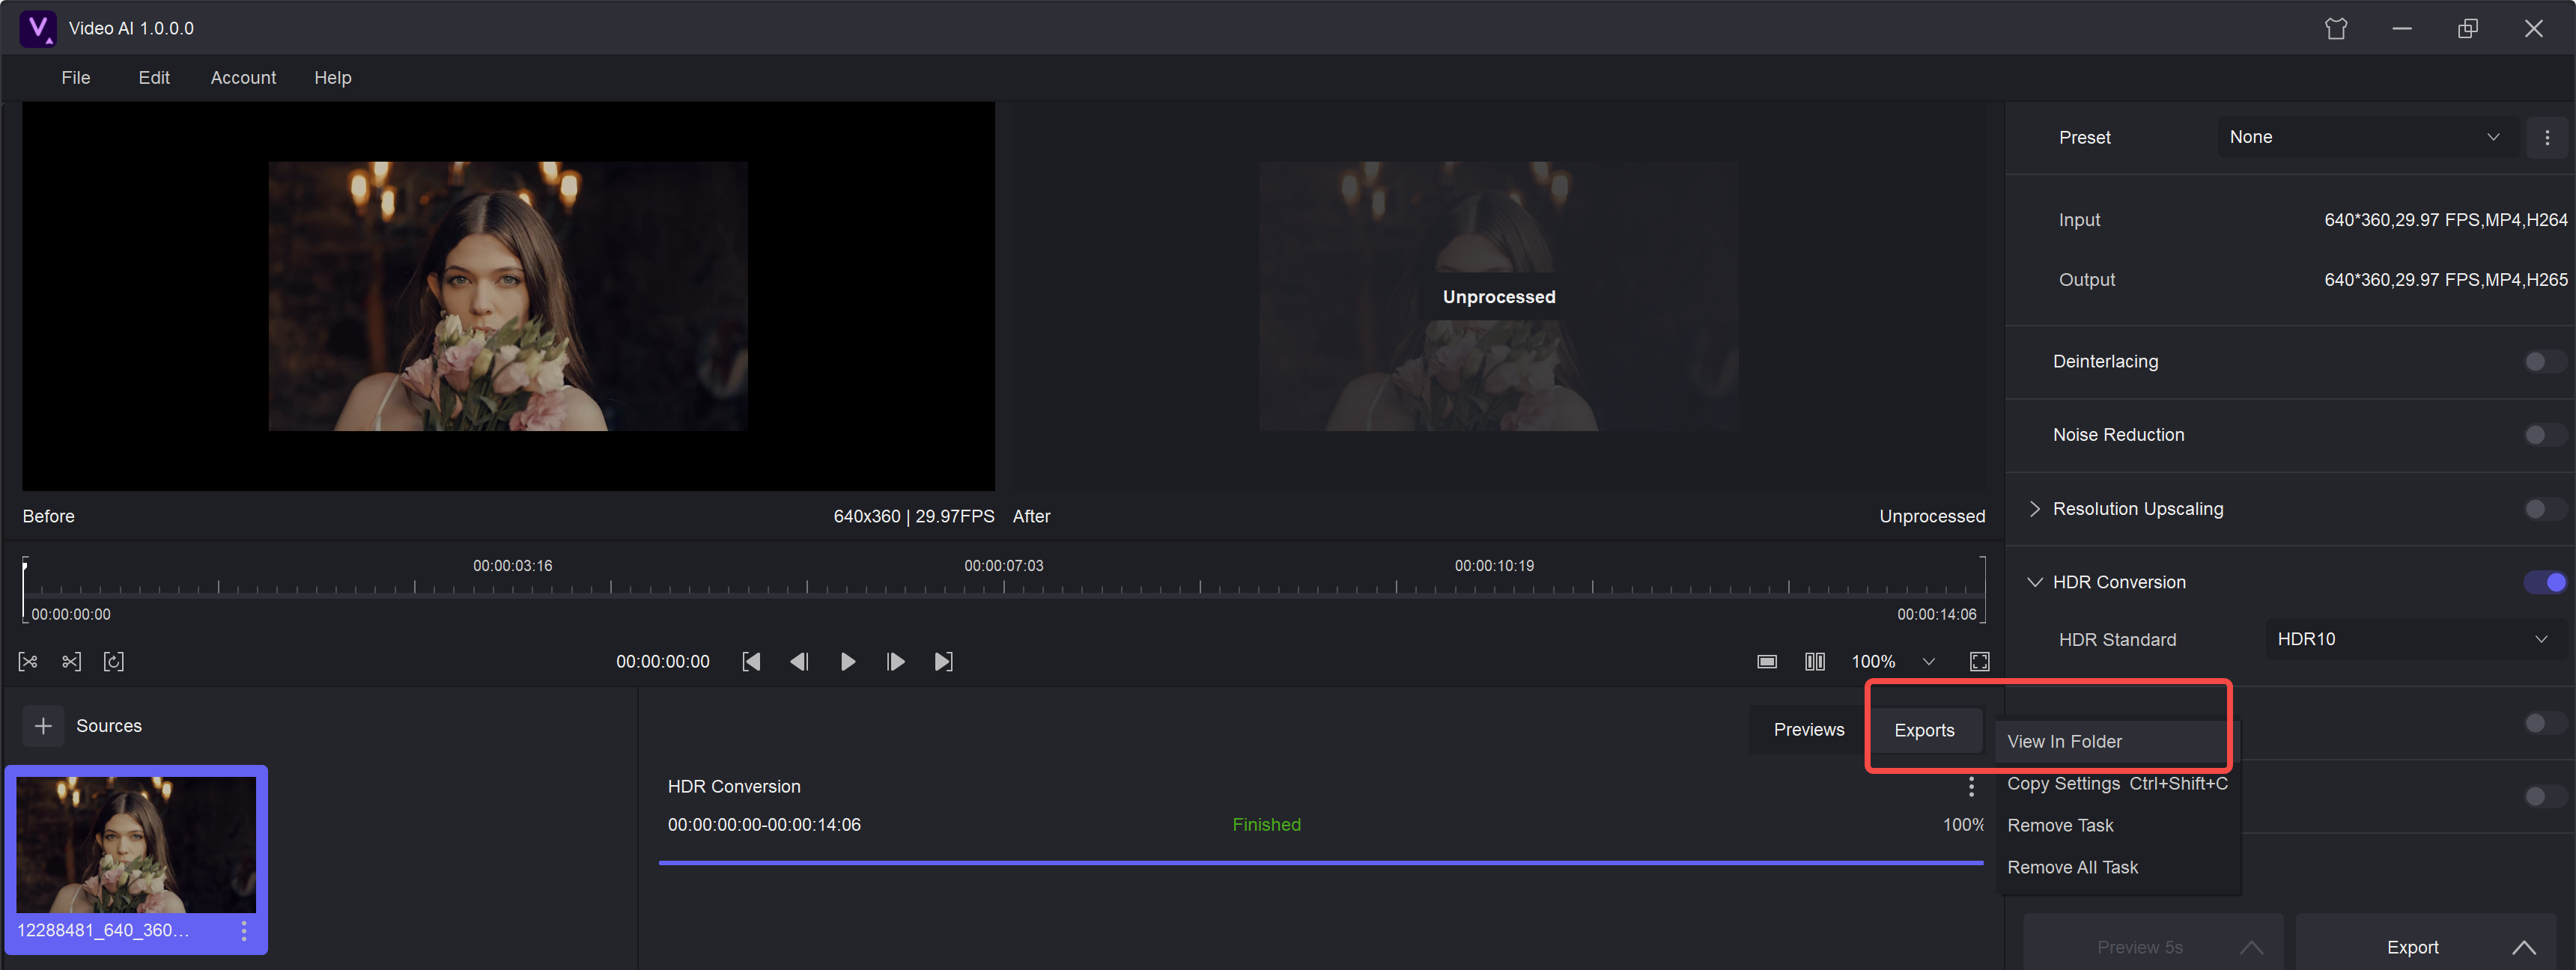Click the Output format value text
Viewport: 2576px width, 970px height.
[x=2445, y=280]
